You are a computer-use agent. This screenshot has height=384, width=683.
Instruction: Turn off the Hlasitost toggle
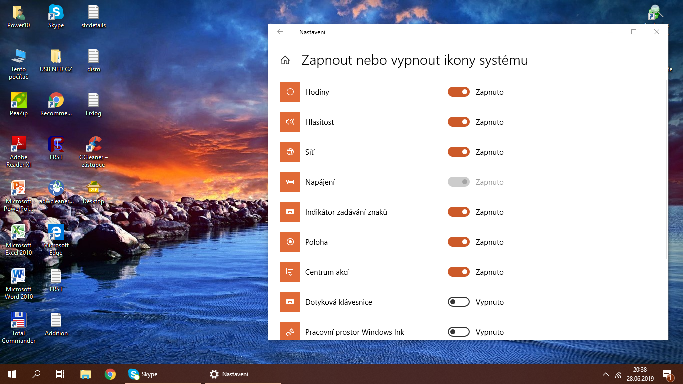pyautogui.click(x=458, y=122)
